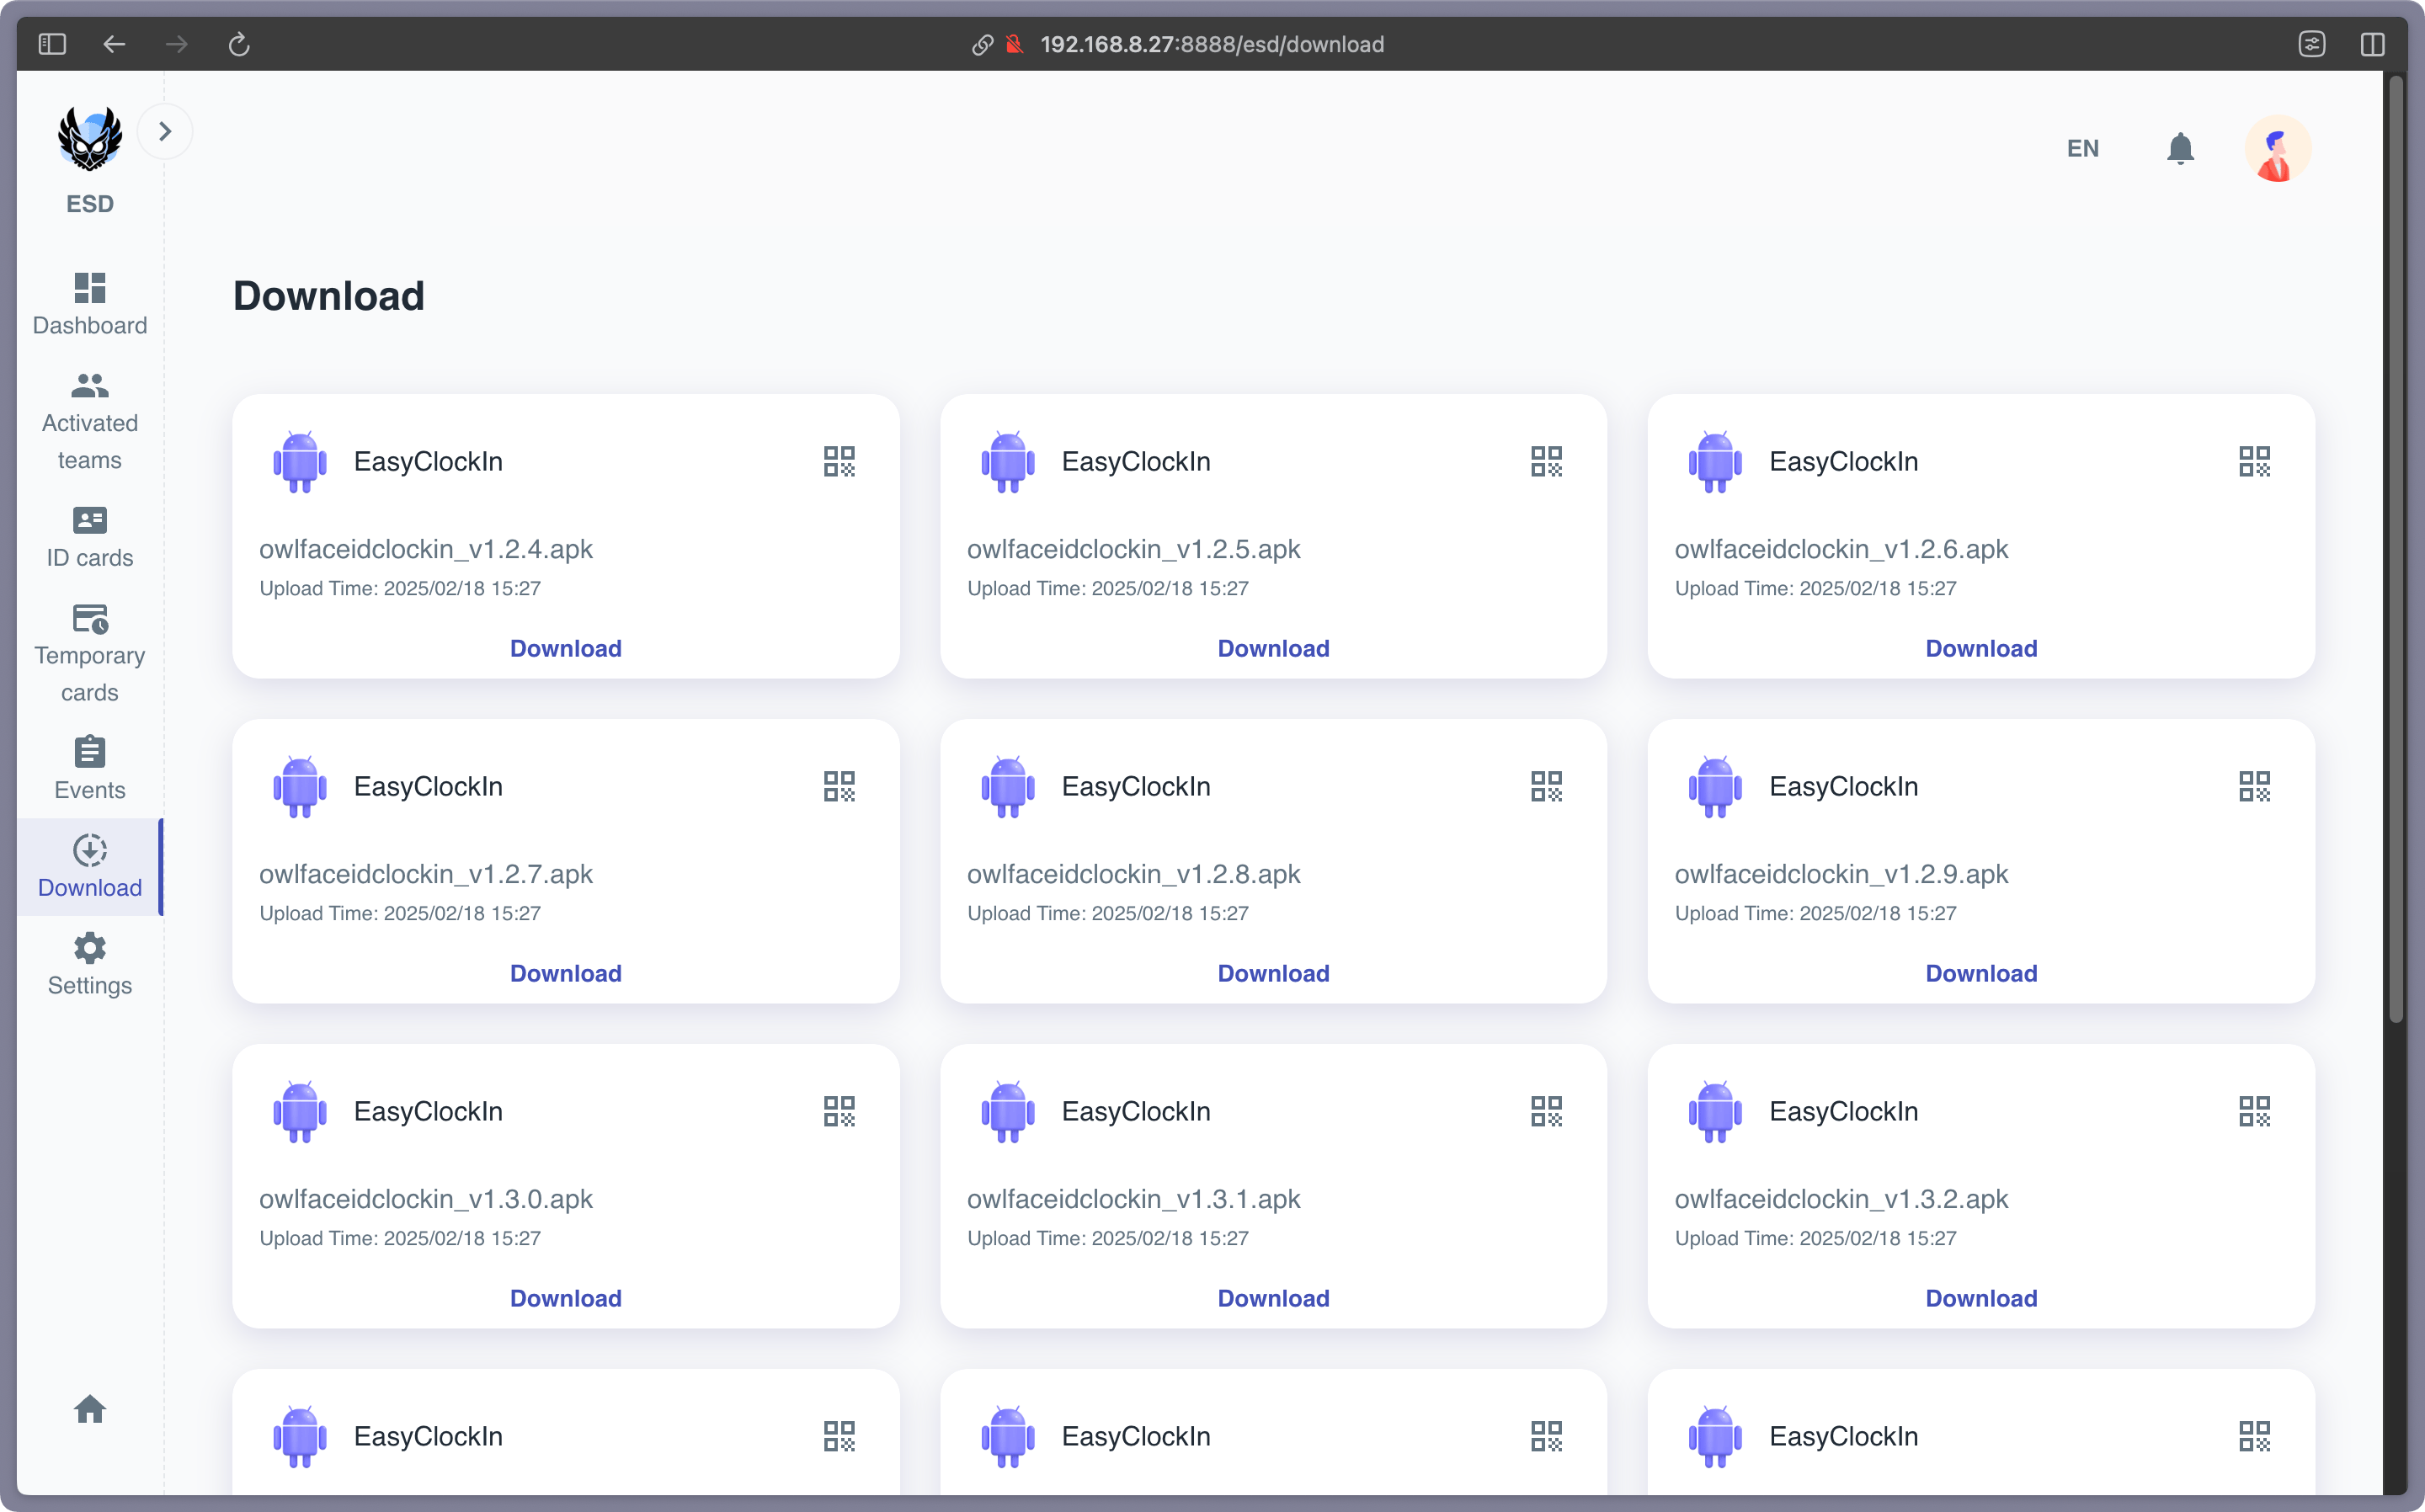
Task: Open the EN language selector
Action: click(2082, 149)
